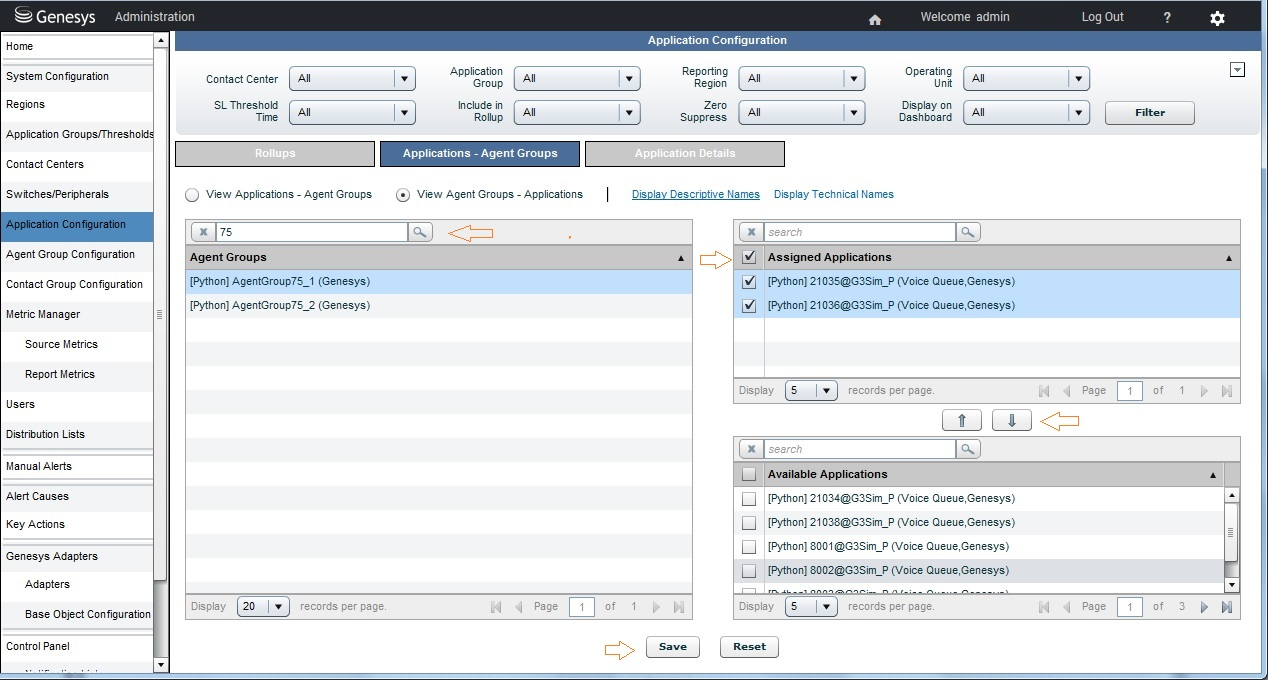Save the application assignment changes
1268x680 pixels.
tap(673, 647)
